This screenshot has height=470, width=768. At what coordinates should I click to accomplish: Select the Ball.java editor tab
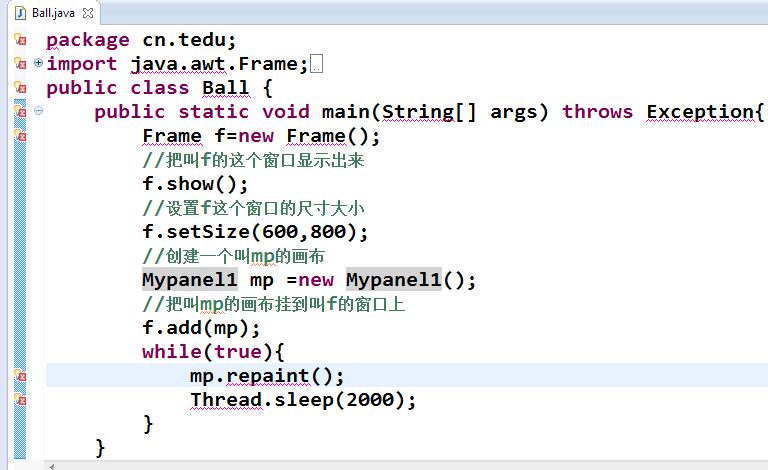(53, 13)
